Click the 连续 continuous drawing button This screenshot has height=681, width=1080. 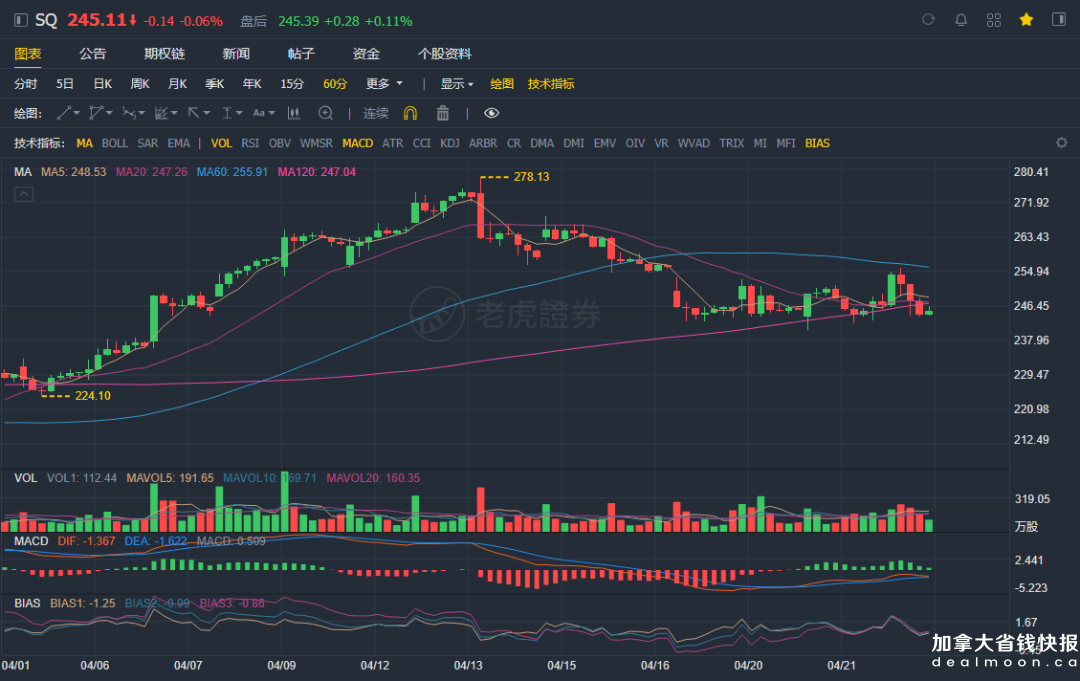tap(376, 113)
